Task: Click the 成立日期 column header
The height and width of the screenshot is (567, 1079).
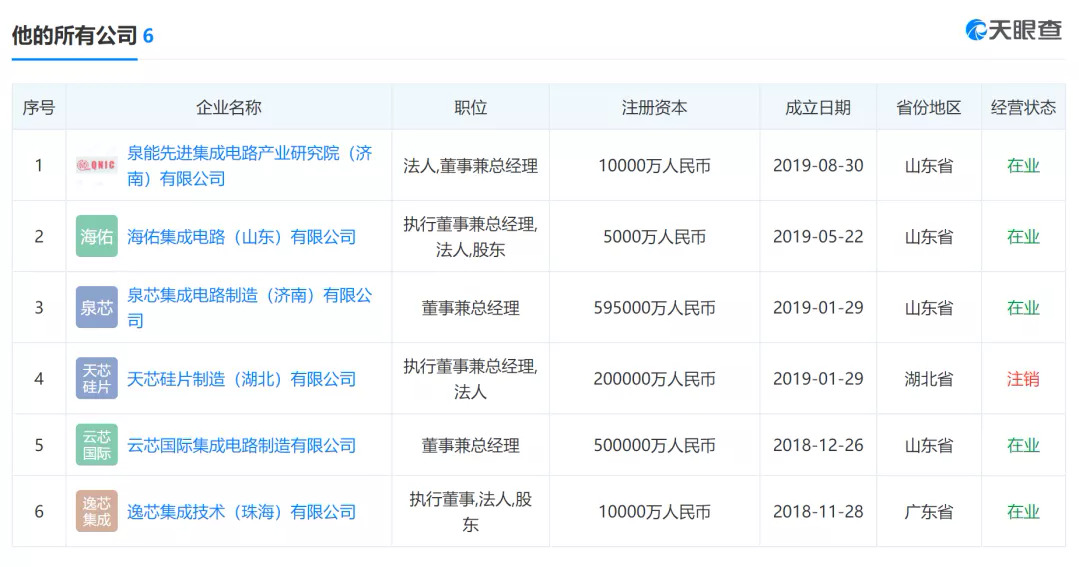Action: tap(817, 107)
